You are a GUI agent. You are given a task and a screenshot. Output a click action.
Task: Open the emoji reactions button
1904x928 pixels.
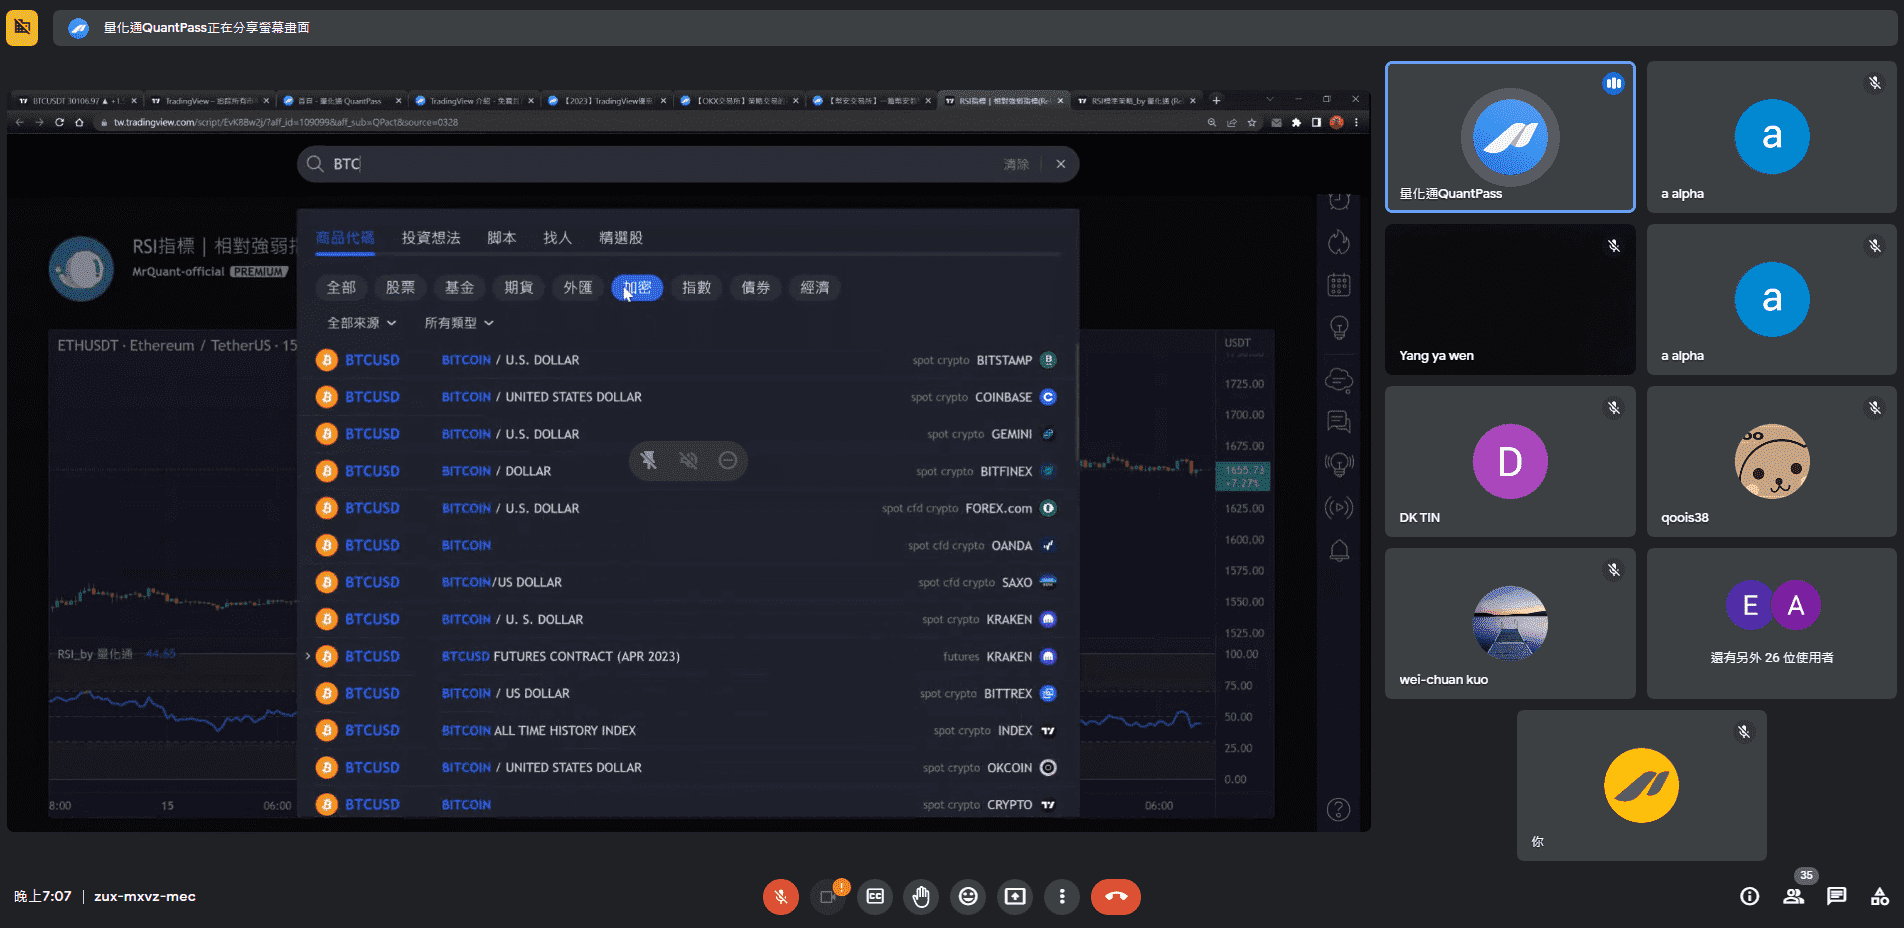pyautogui.click(x=968, y=896)
